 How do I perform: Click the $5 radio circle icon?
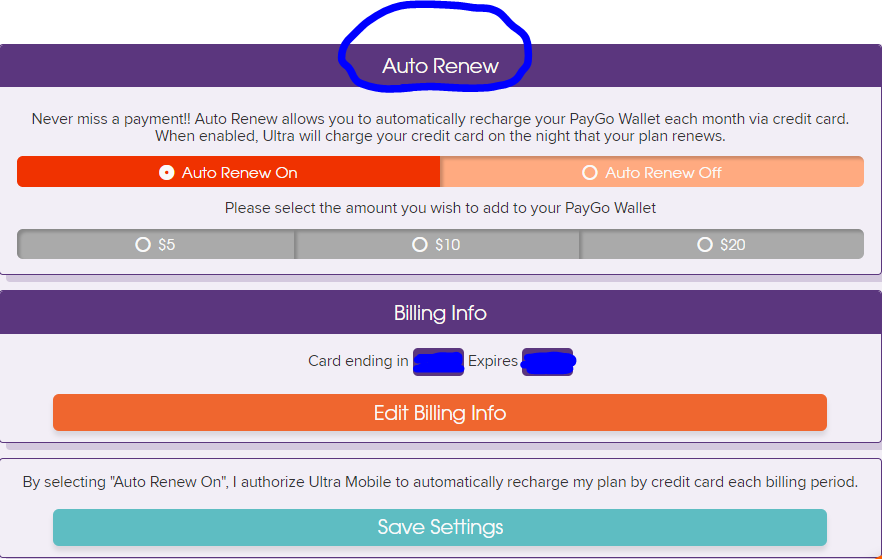143,244
